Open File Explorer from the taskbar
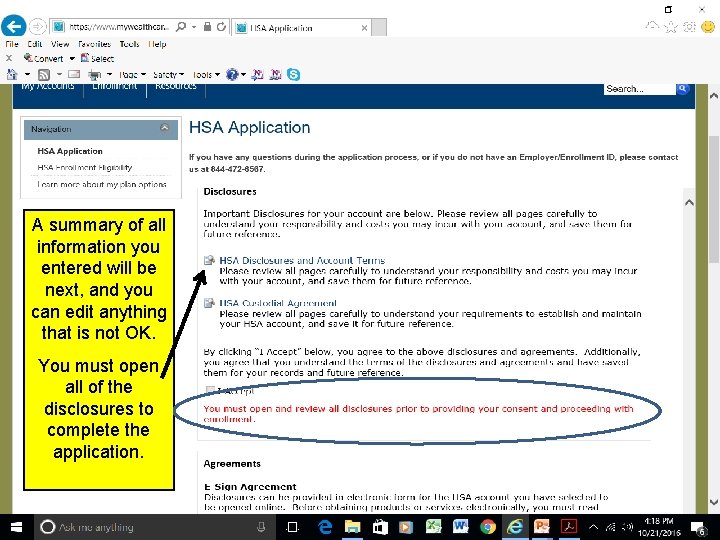This screenshot has width=720, height=540. click(x=353, y=527)
